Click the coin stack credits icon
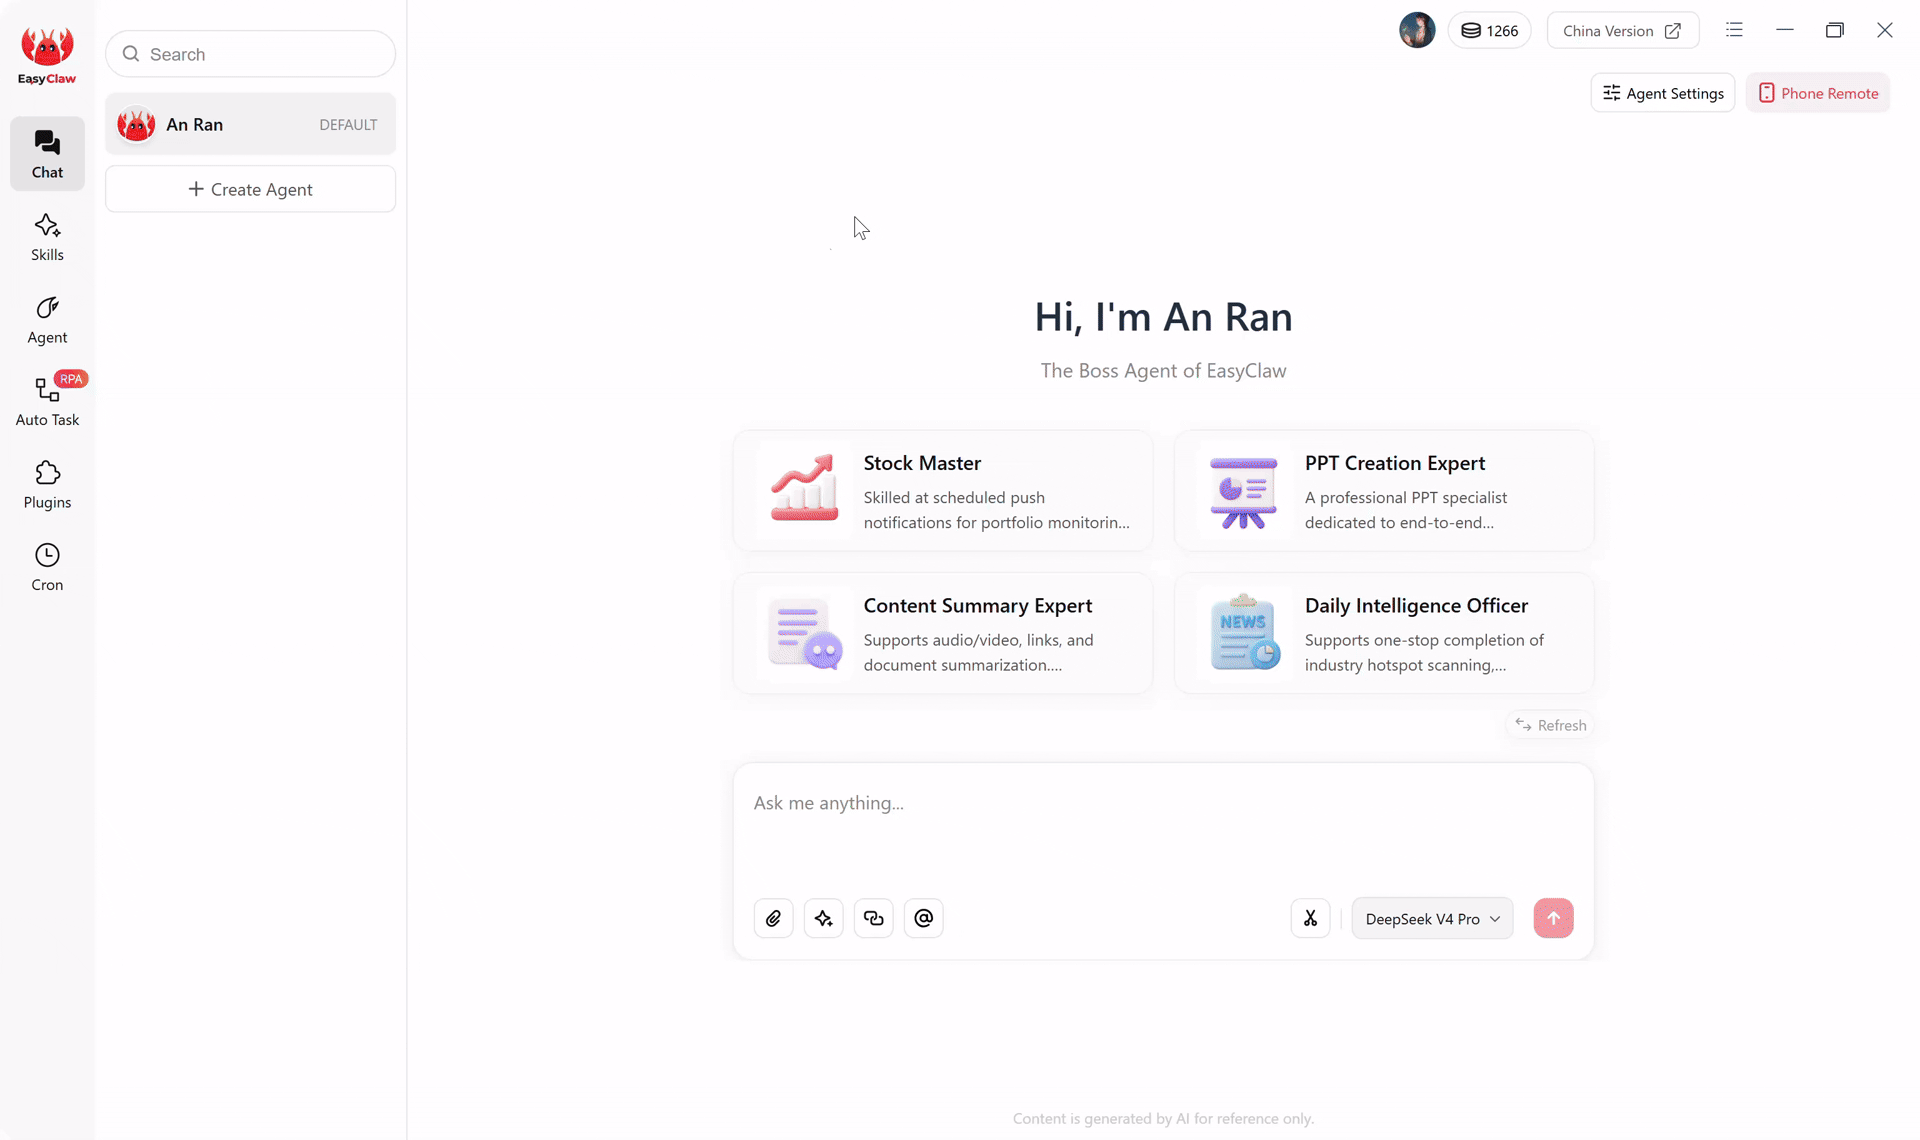 click(x=1470, y=31)
